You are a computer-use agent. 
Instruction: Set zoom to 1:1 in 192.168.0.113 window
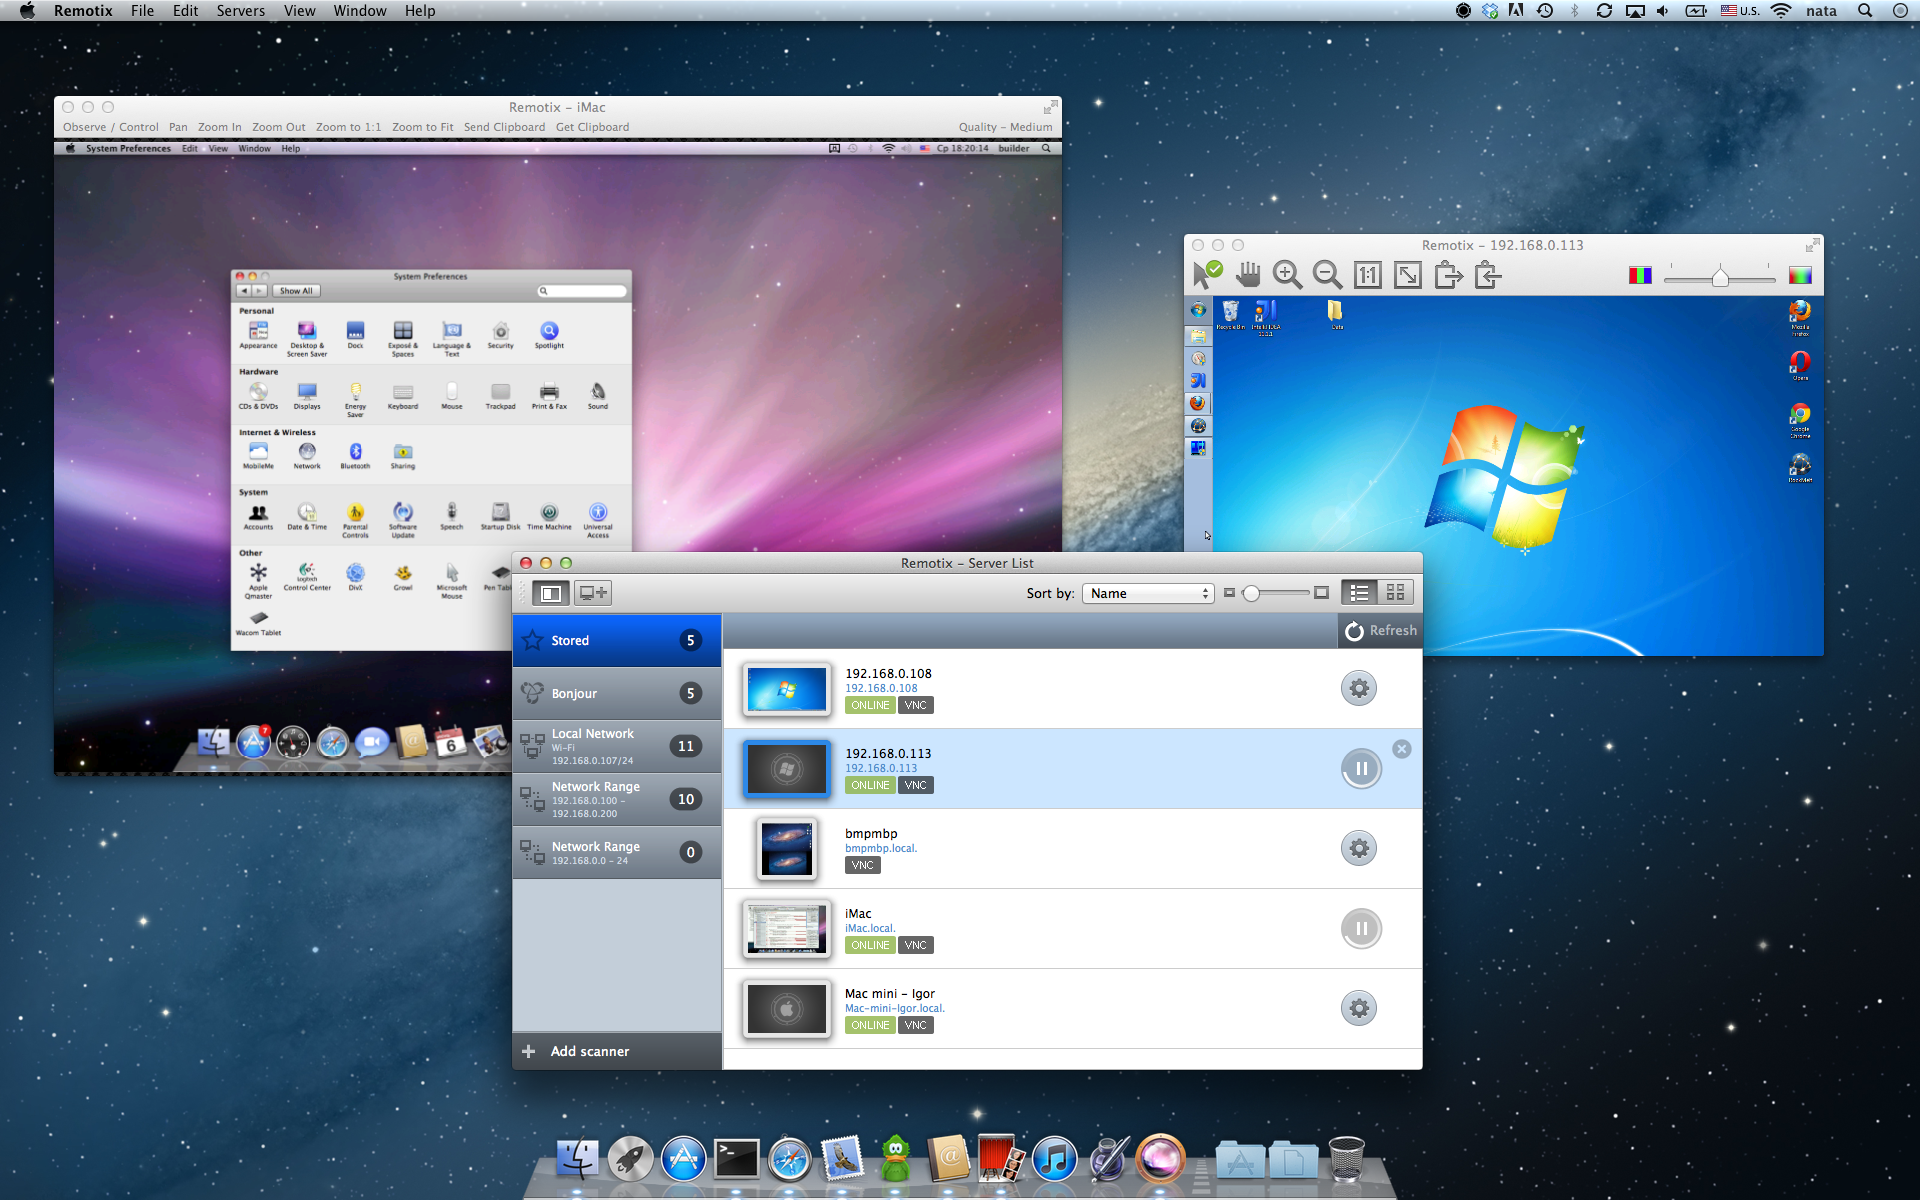pyautogui.click(x=1367, y=275)
